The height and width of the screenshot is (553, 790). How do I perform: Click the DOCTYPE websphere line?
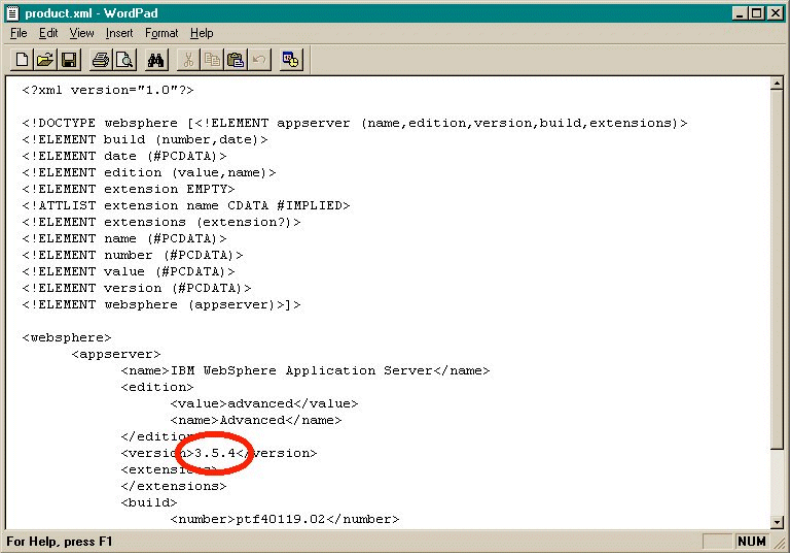355,123
